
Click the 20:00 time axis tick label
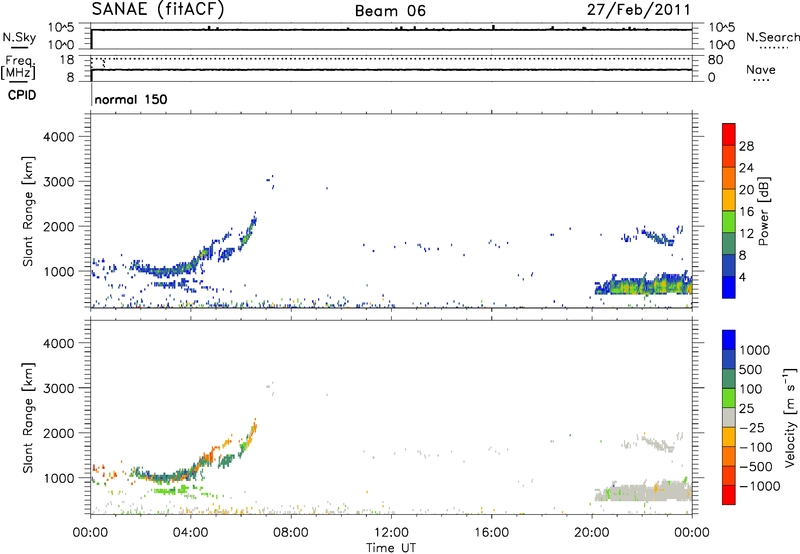591,533
